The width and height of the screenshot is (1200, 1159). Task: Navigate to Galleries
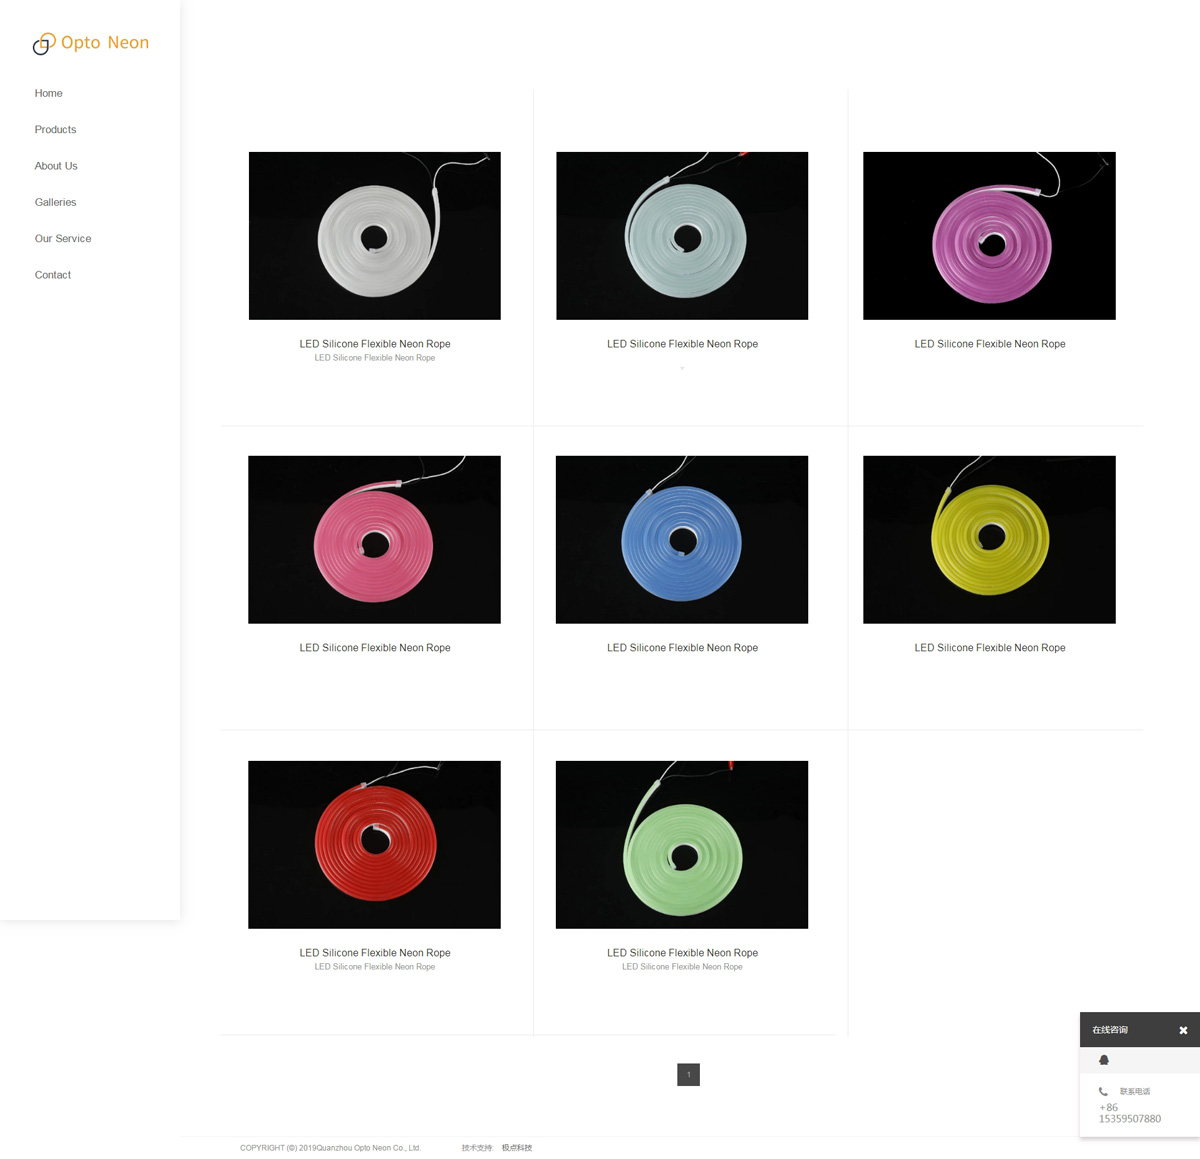coord(55,202)
